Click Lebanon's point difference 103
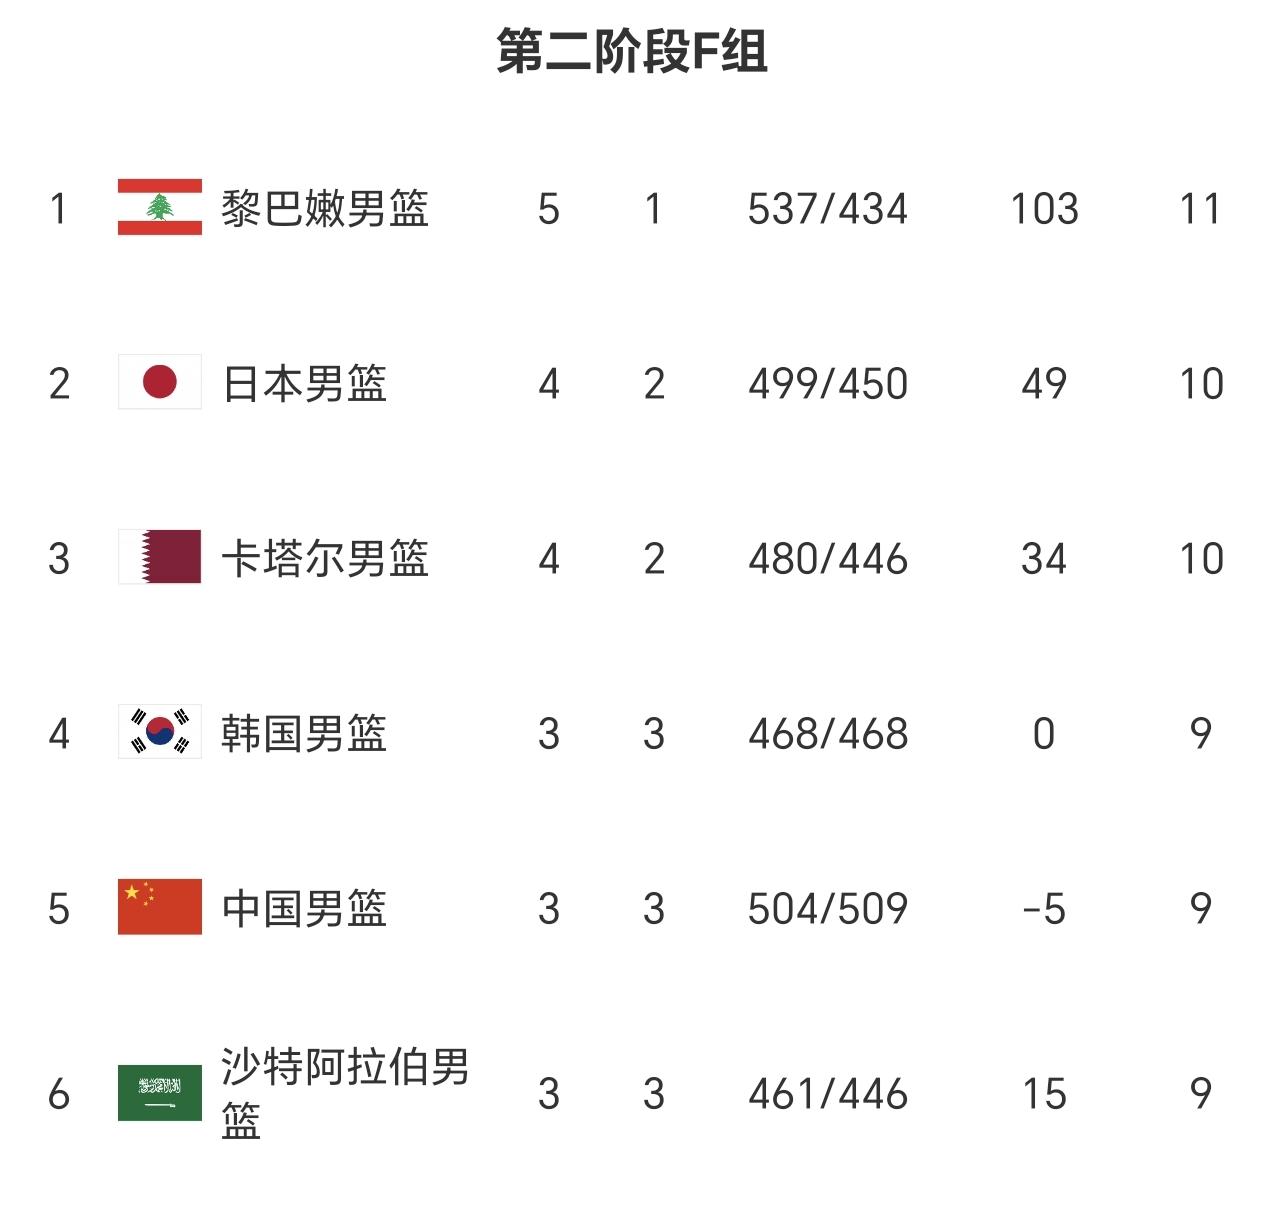Screen dimensions: 1264x1215 tap(1044, 209)
